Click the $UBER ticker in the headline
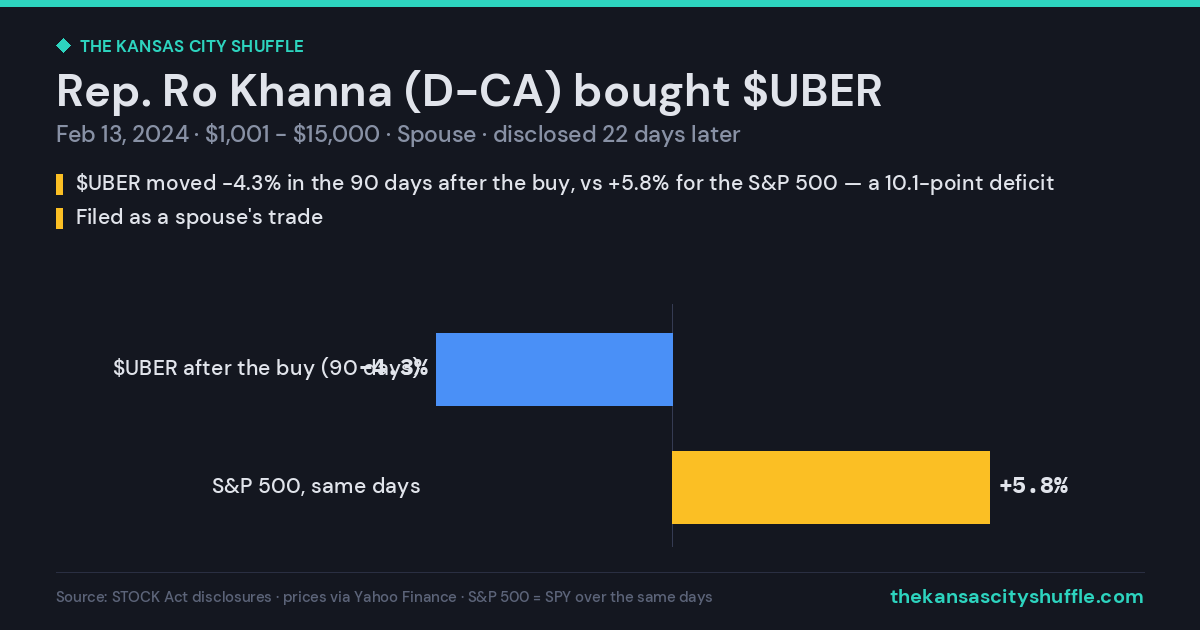Screen dimensions: 1200x630 point(812,91)
